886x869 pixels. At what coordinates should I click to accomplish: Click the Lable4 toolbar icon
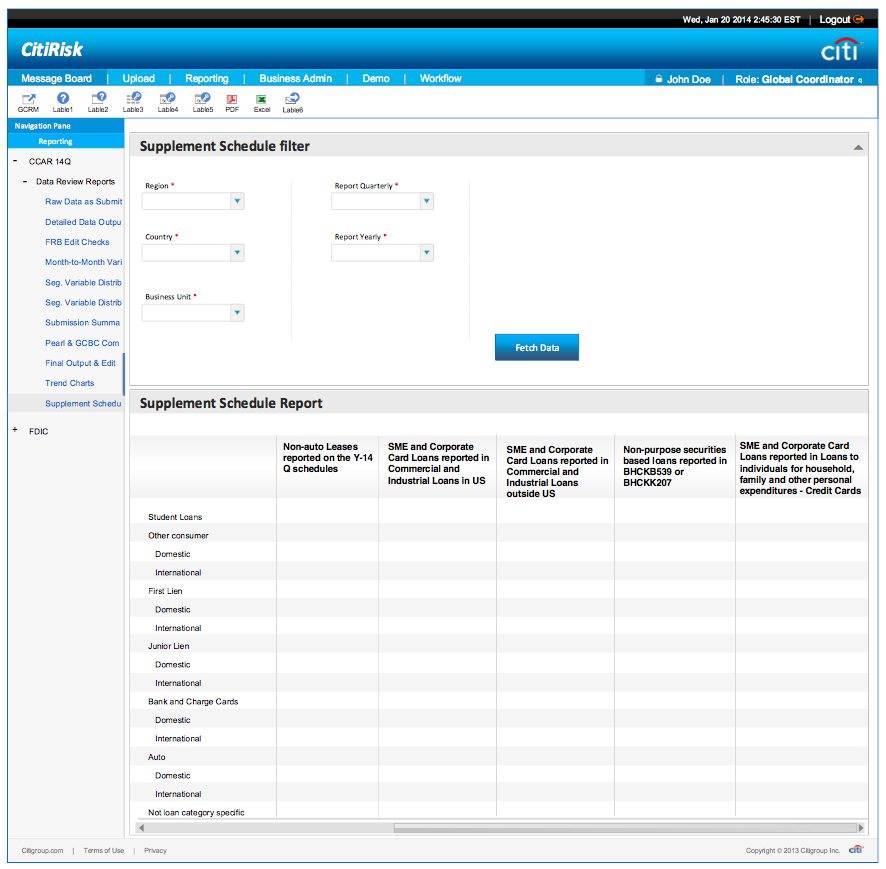168,98
